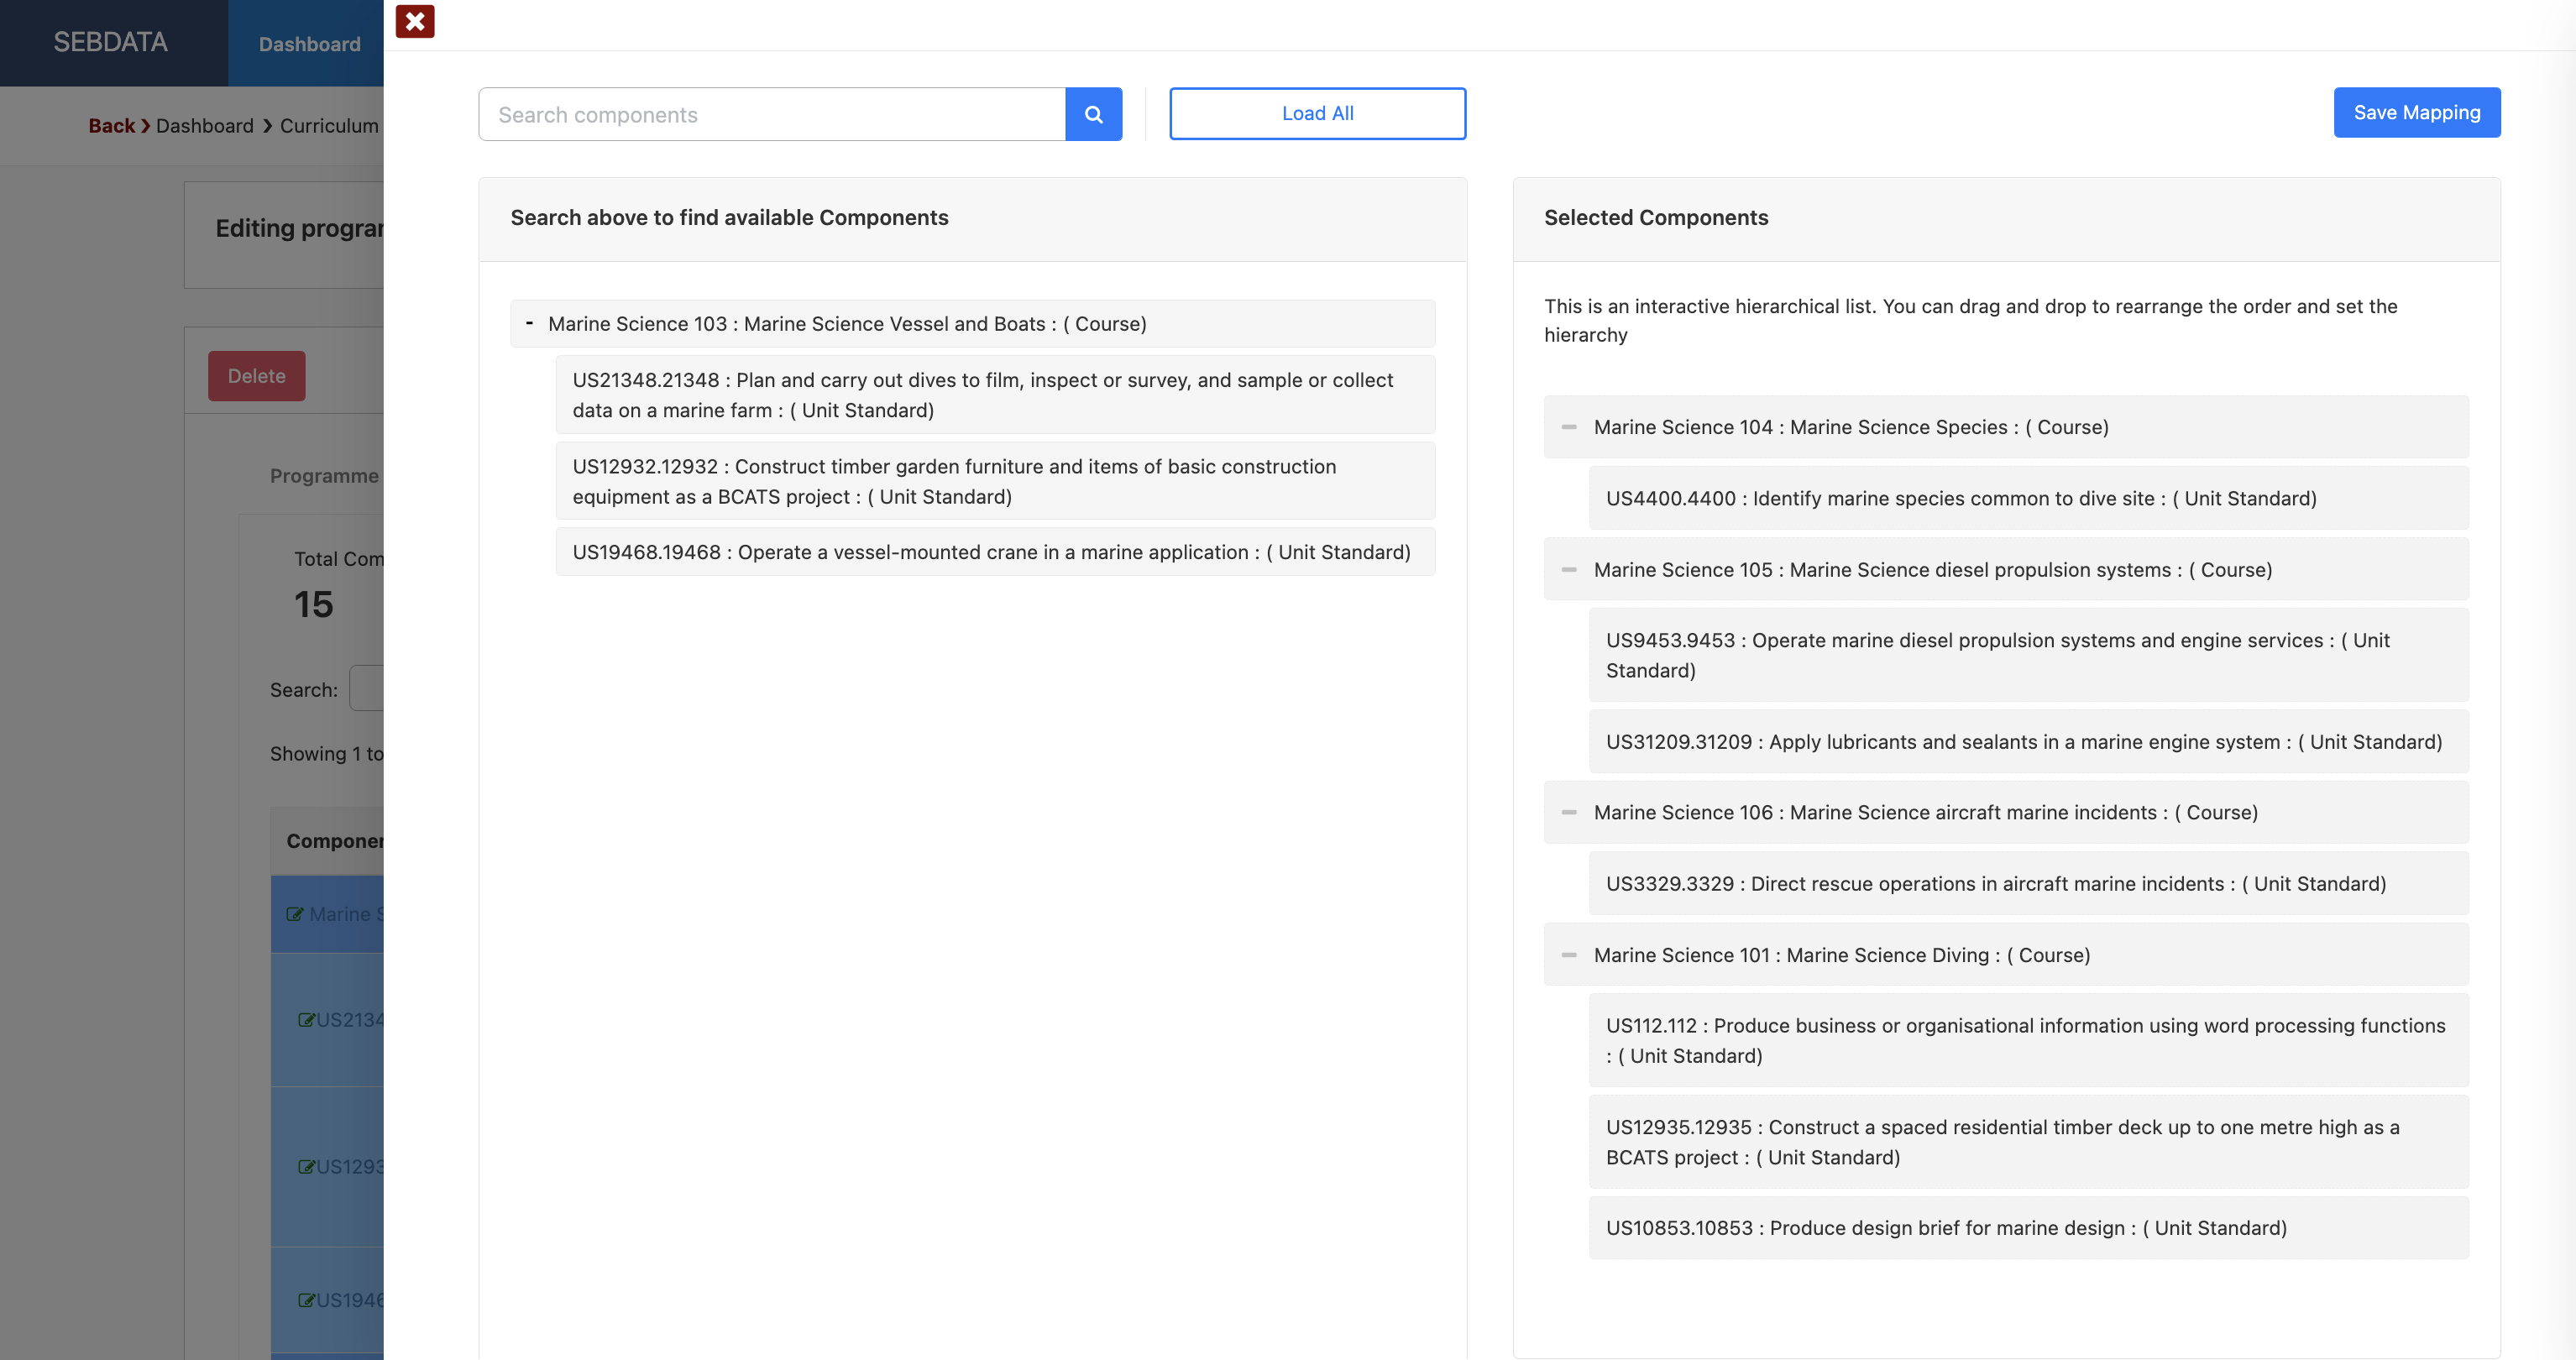
Task: Select US12932.12932 timber garden furniture unit
Action: (x=995, y=481)
